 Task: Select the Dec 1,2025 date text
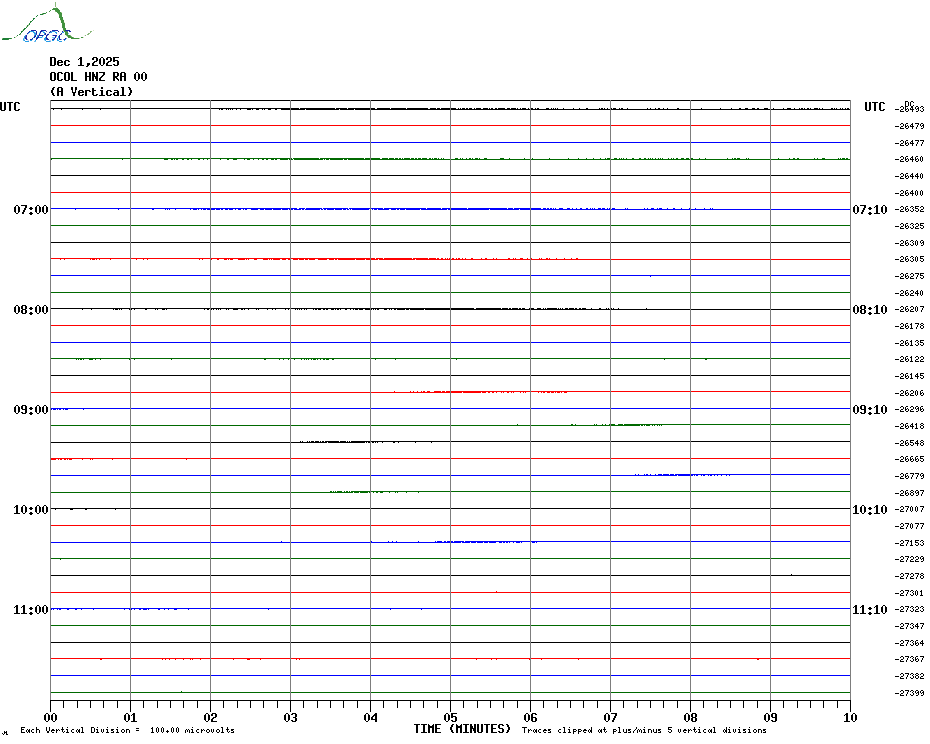pyautogui.click(x=84, y=62)
